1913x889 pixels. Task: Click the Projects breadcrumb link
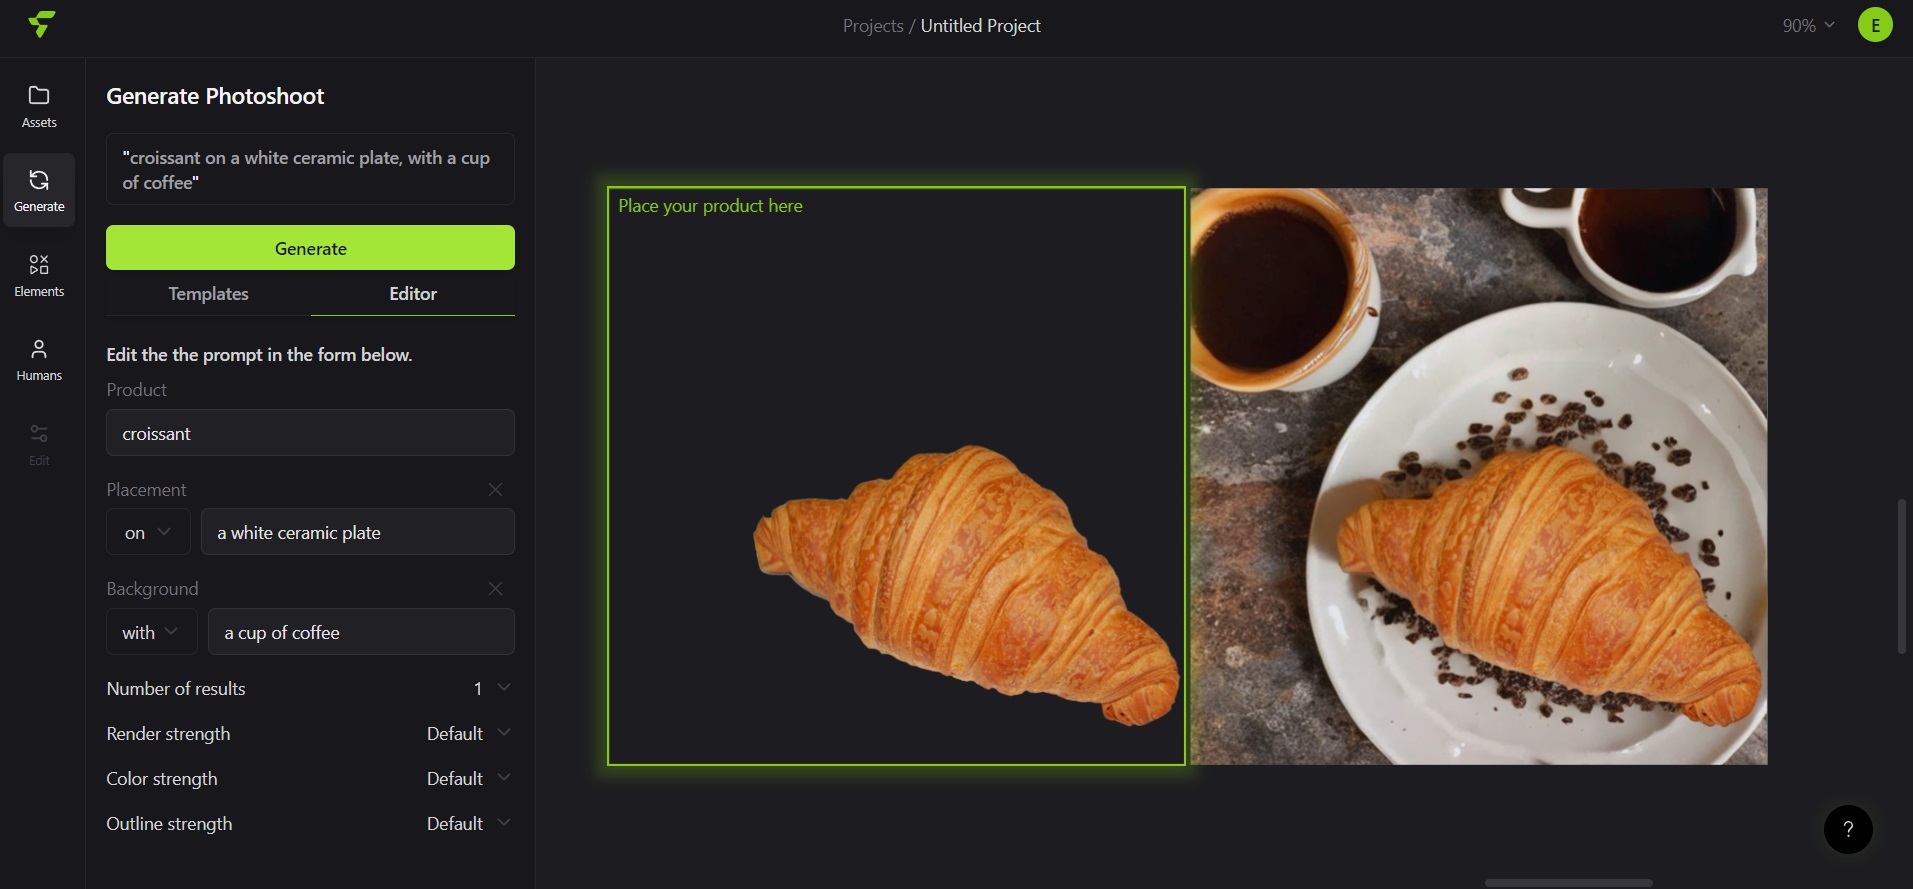point(872,26)
